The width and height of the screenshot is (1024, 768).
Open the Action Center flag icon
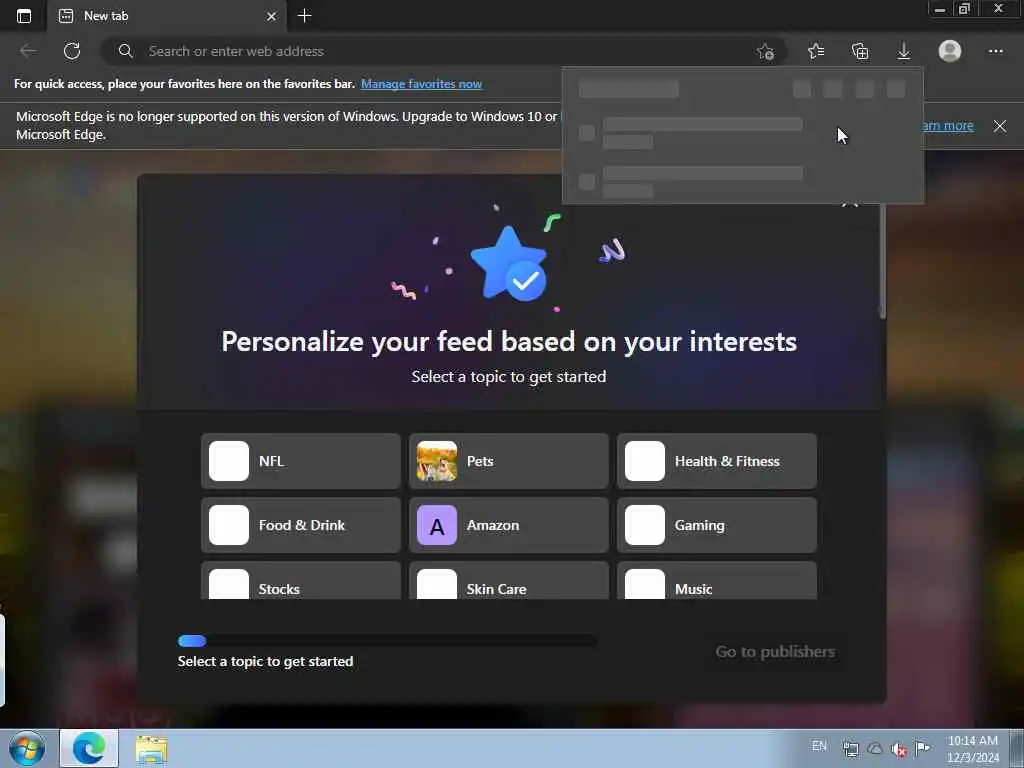922,748
